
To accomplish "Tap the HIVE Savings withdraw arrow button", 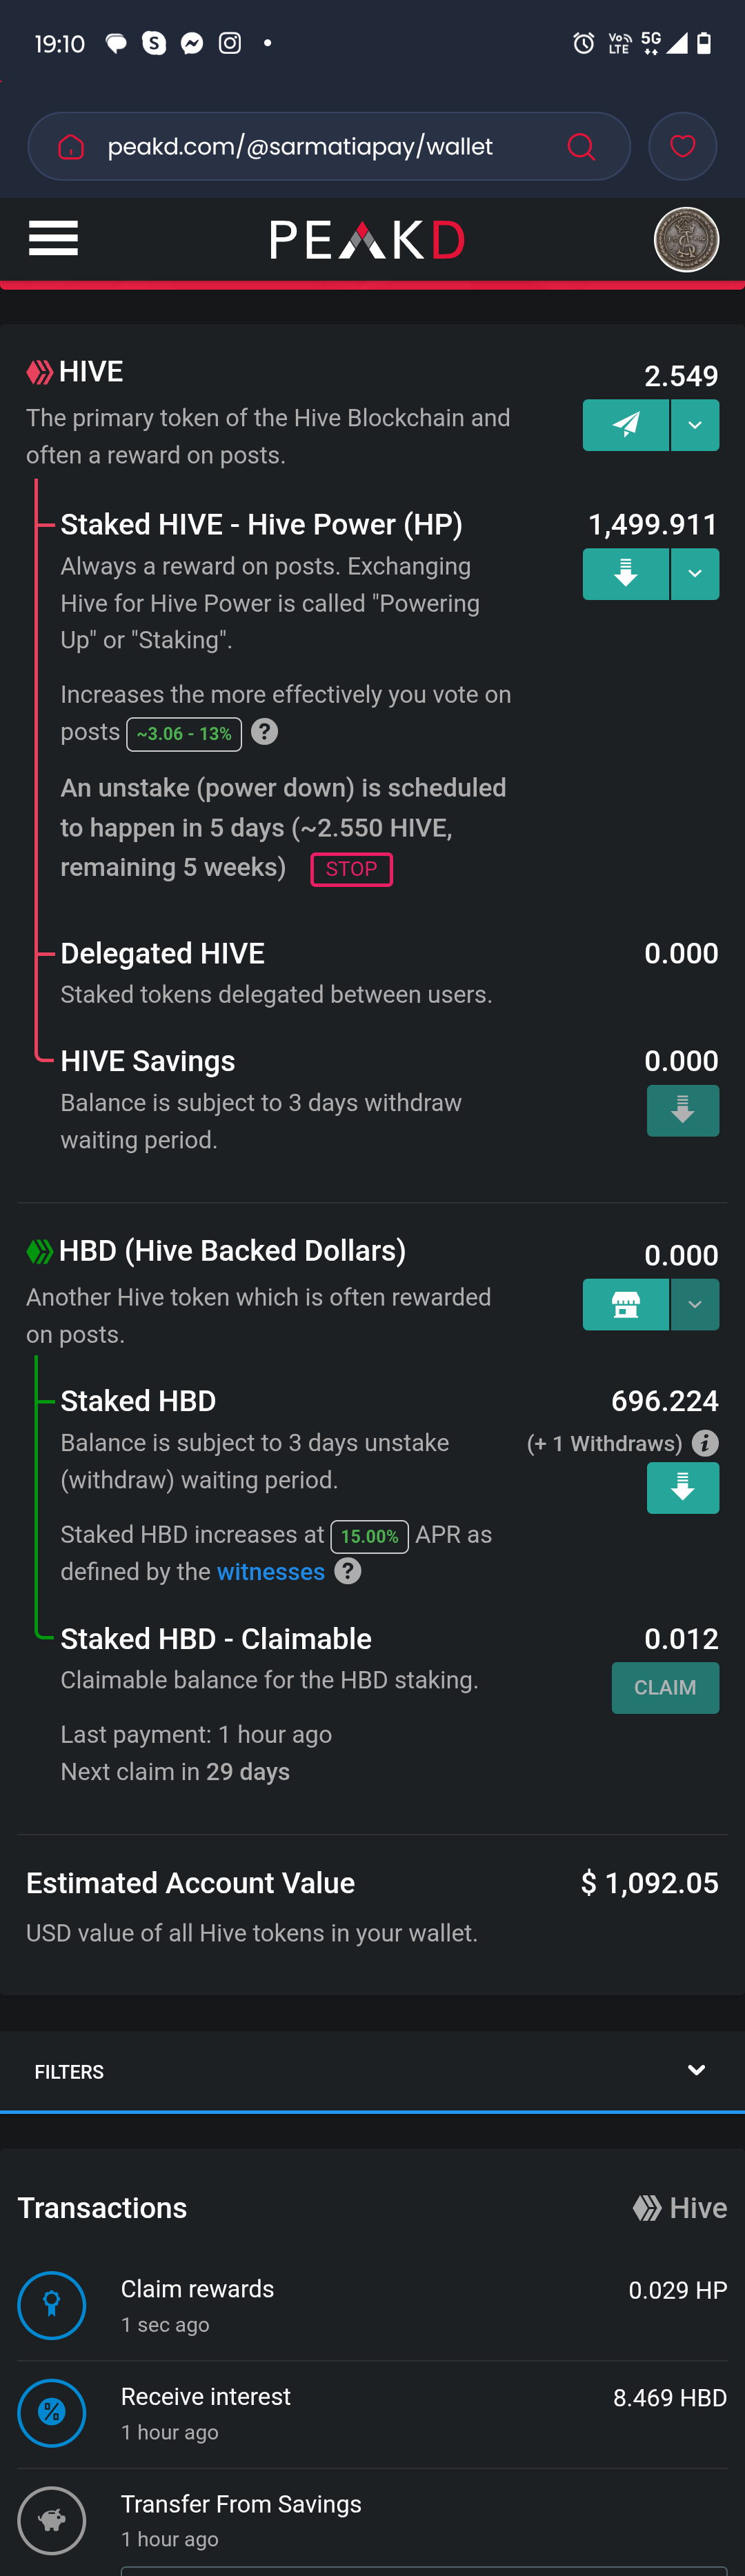I will 682,1110.
